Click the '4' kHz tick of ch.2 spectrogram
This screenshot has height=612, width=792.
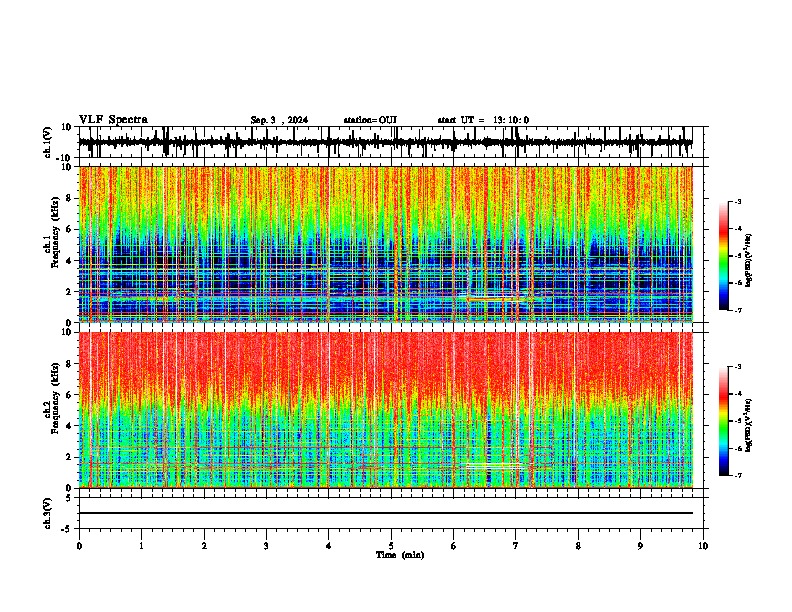tap(70, 426)
